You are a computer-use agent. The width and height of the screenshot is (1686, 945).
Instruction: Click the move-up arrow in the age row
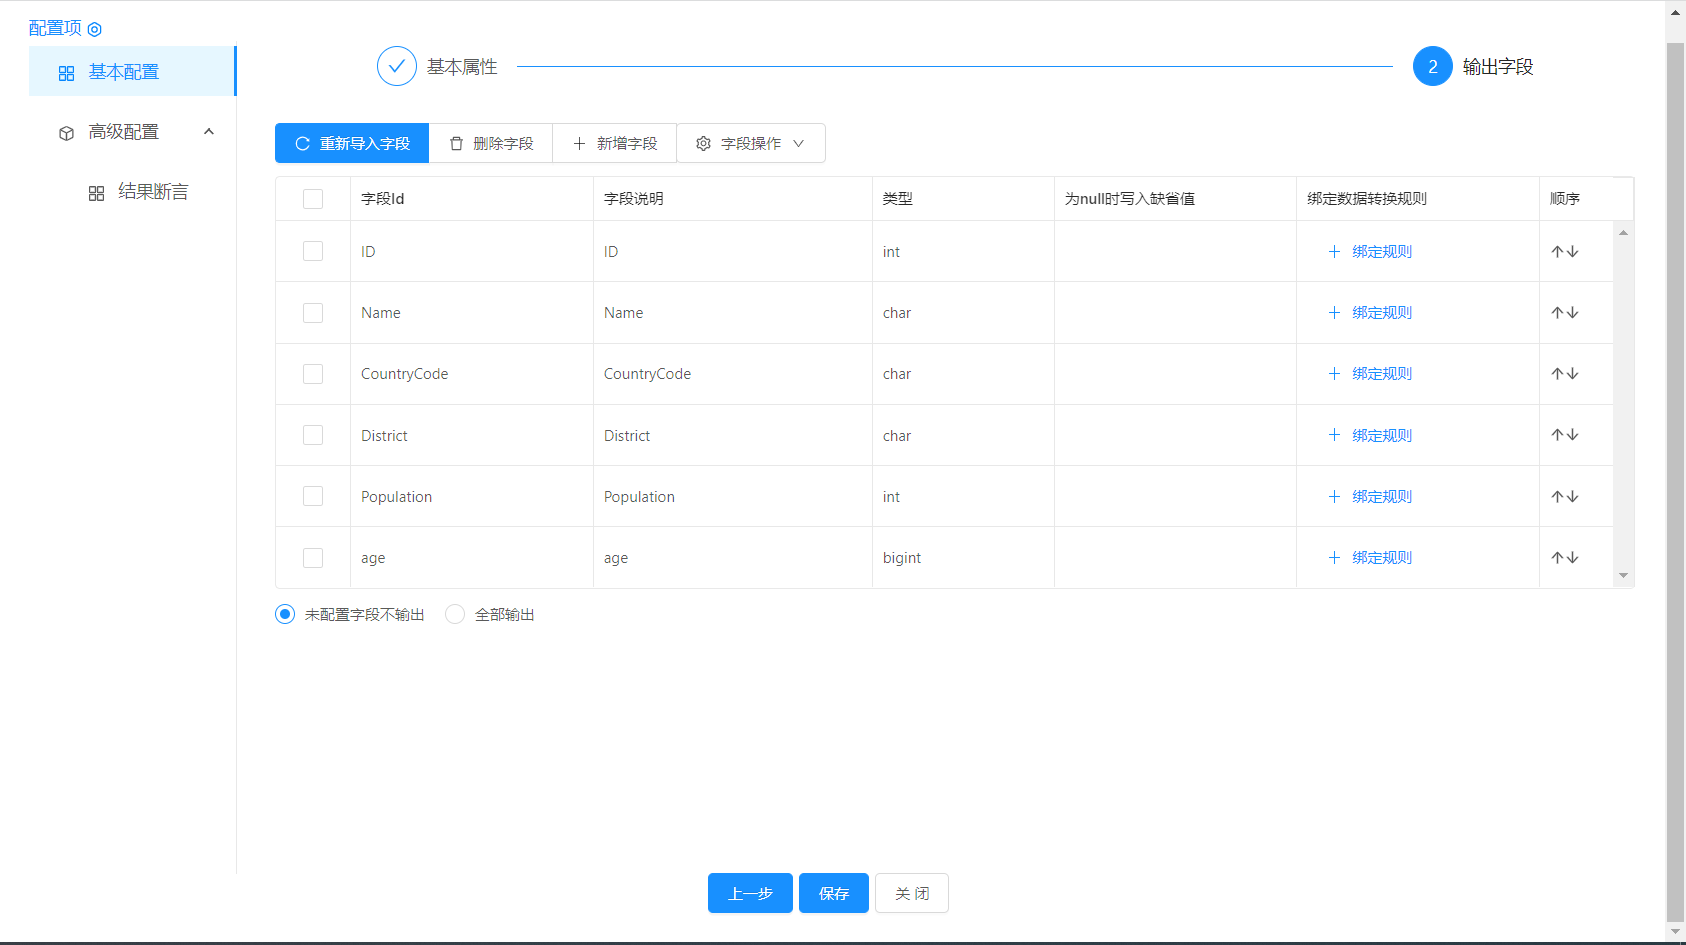point(1557,558)
